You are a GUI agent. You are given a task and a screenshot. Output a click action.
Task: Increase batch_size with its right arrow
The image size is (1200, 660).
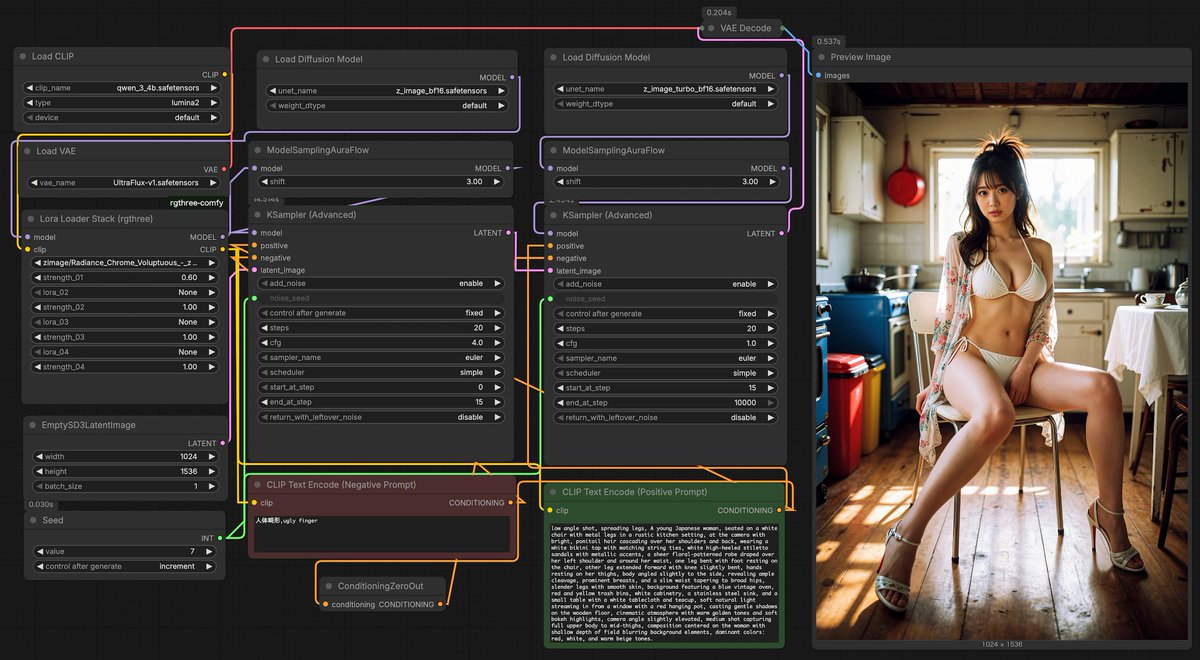pyautogui.click(x=210, y=487)
